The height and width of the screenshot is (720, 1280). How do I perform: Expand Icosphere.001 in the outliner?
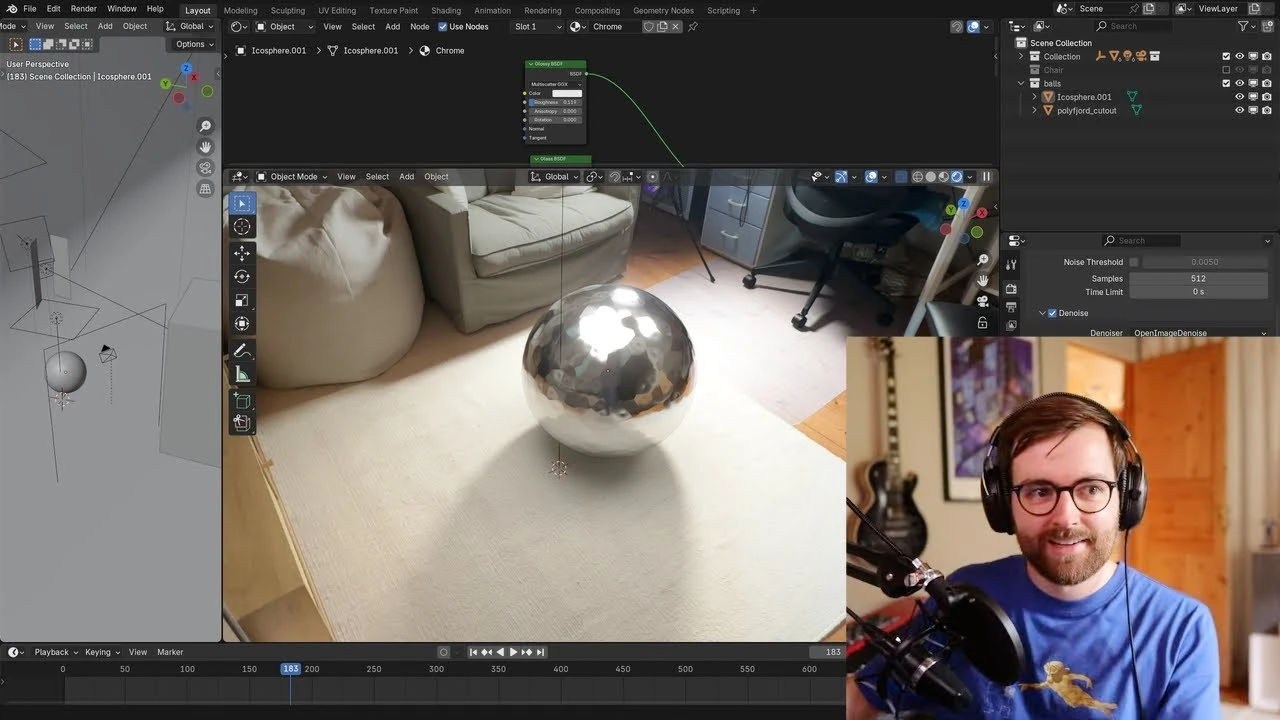click(1034, 97)
